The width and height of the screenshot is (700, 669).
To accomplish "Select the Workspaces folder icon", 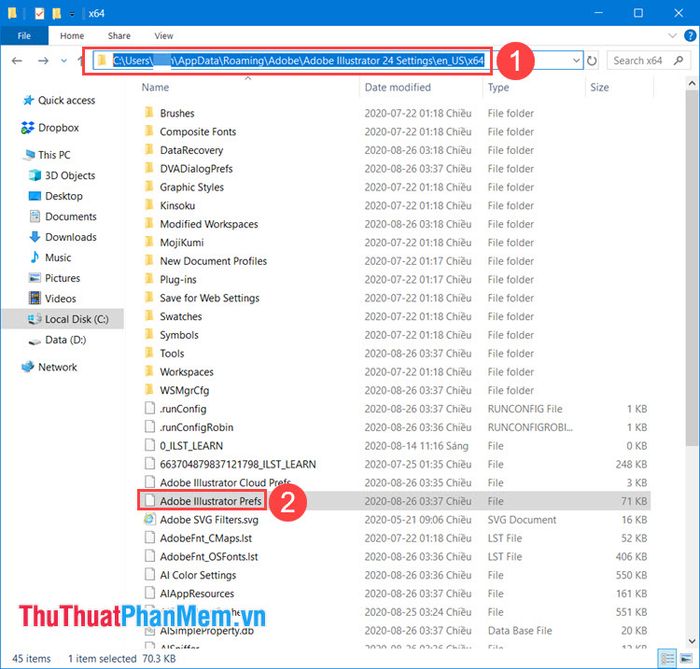I will coord(149,371).
